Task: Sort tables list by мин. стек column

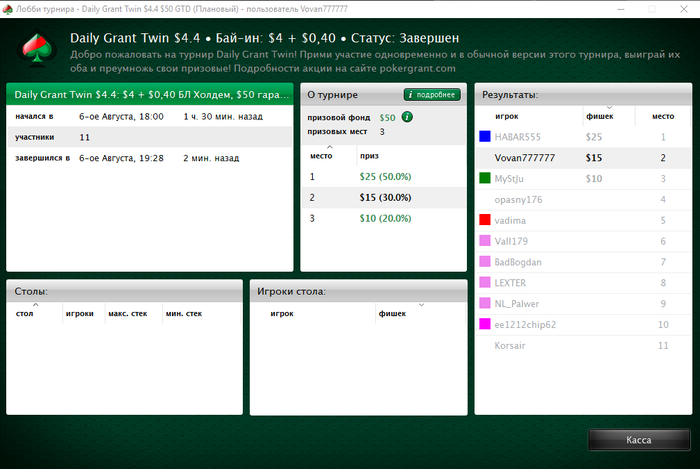Action: (x=201, y=313)
